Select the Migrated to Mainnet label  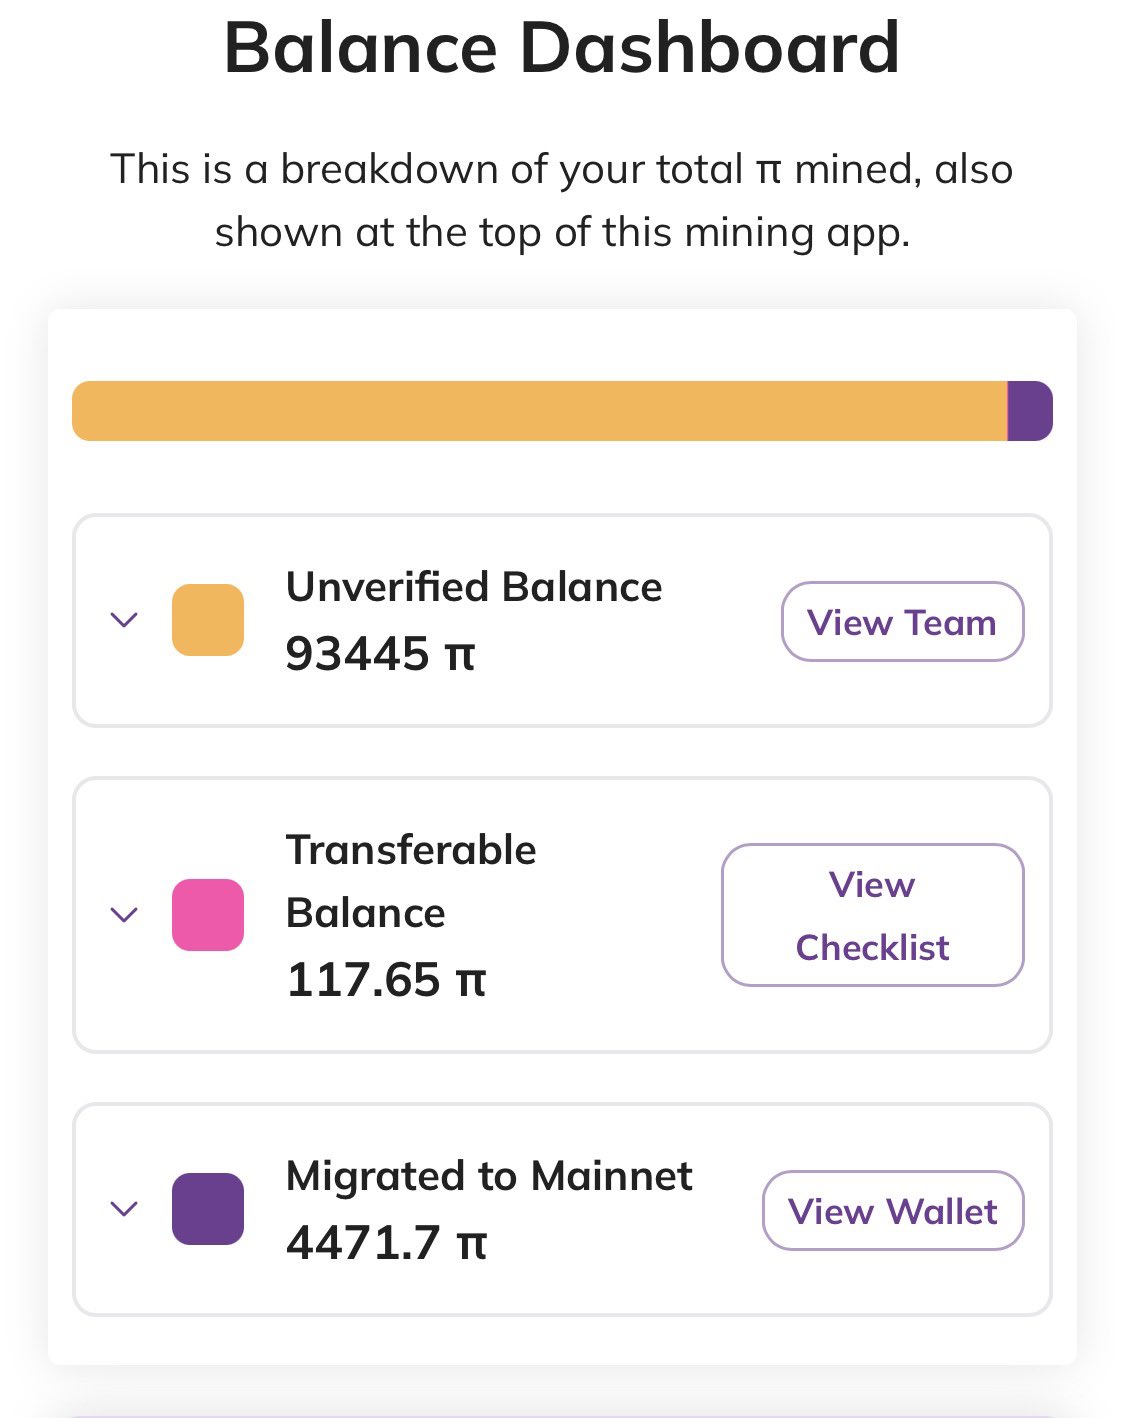[x=489, y=1176]
